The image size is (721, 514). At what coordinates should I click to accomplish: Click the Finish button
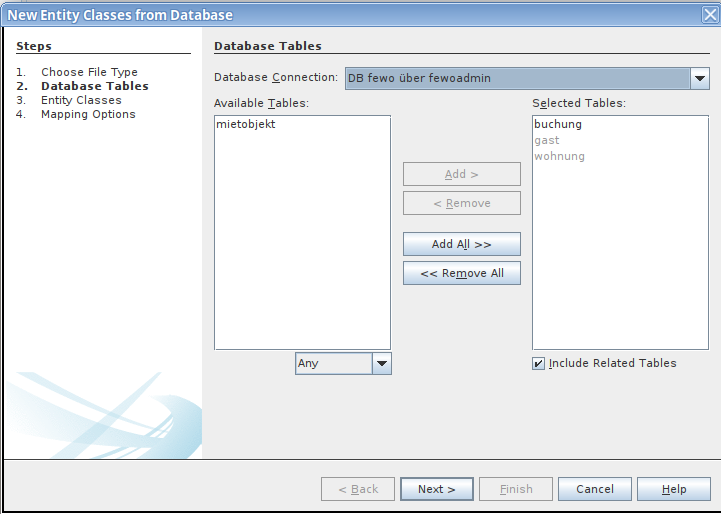[516, 489]
